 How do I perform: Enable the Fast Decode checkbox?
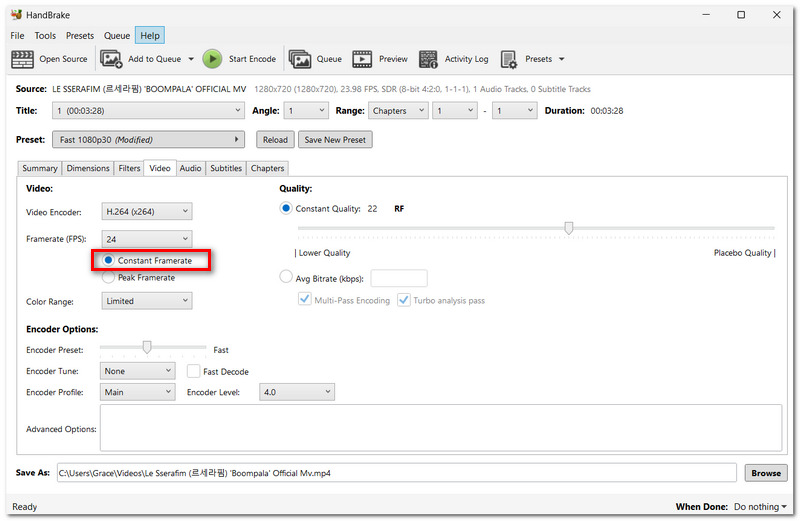pos(193,371)
